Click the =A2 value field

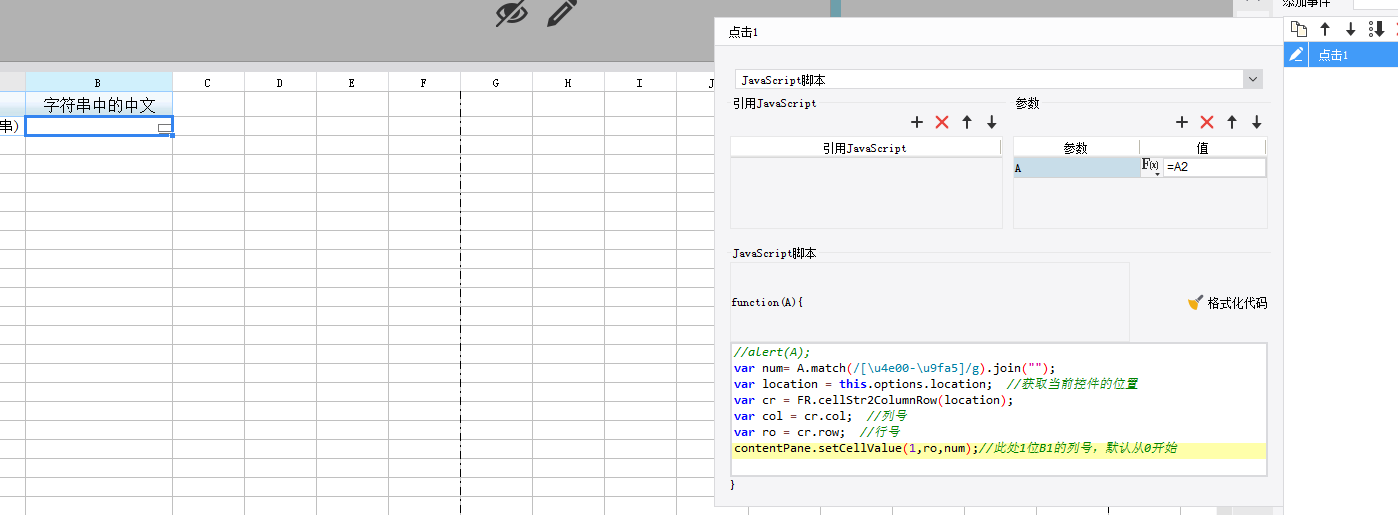click(1214, 167)
